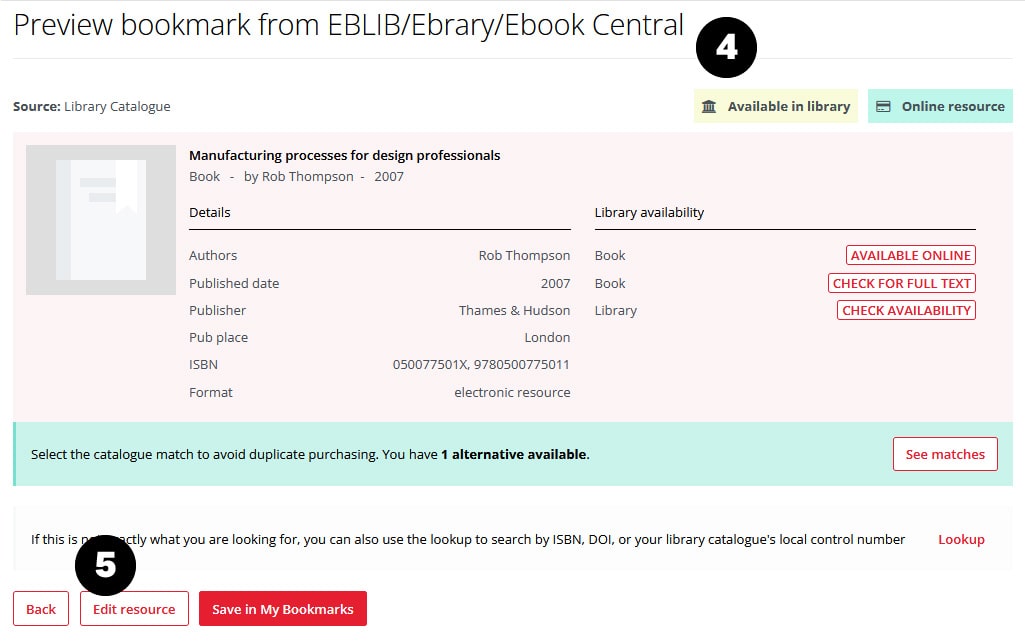Screen dimensions: 1025x643
Task: Click the Online resource label text
Action: tap(952, 107)
